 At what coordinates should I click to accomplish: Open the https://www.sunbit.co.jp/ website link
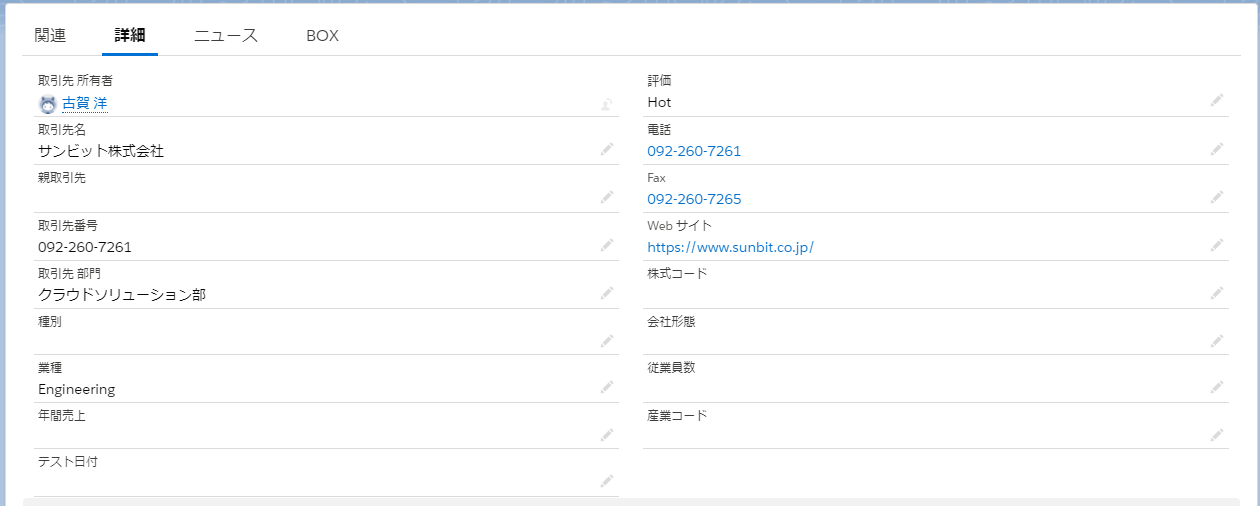(730, 247)
